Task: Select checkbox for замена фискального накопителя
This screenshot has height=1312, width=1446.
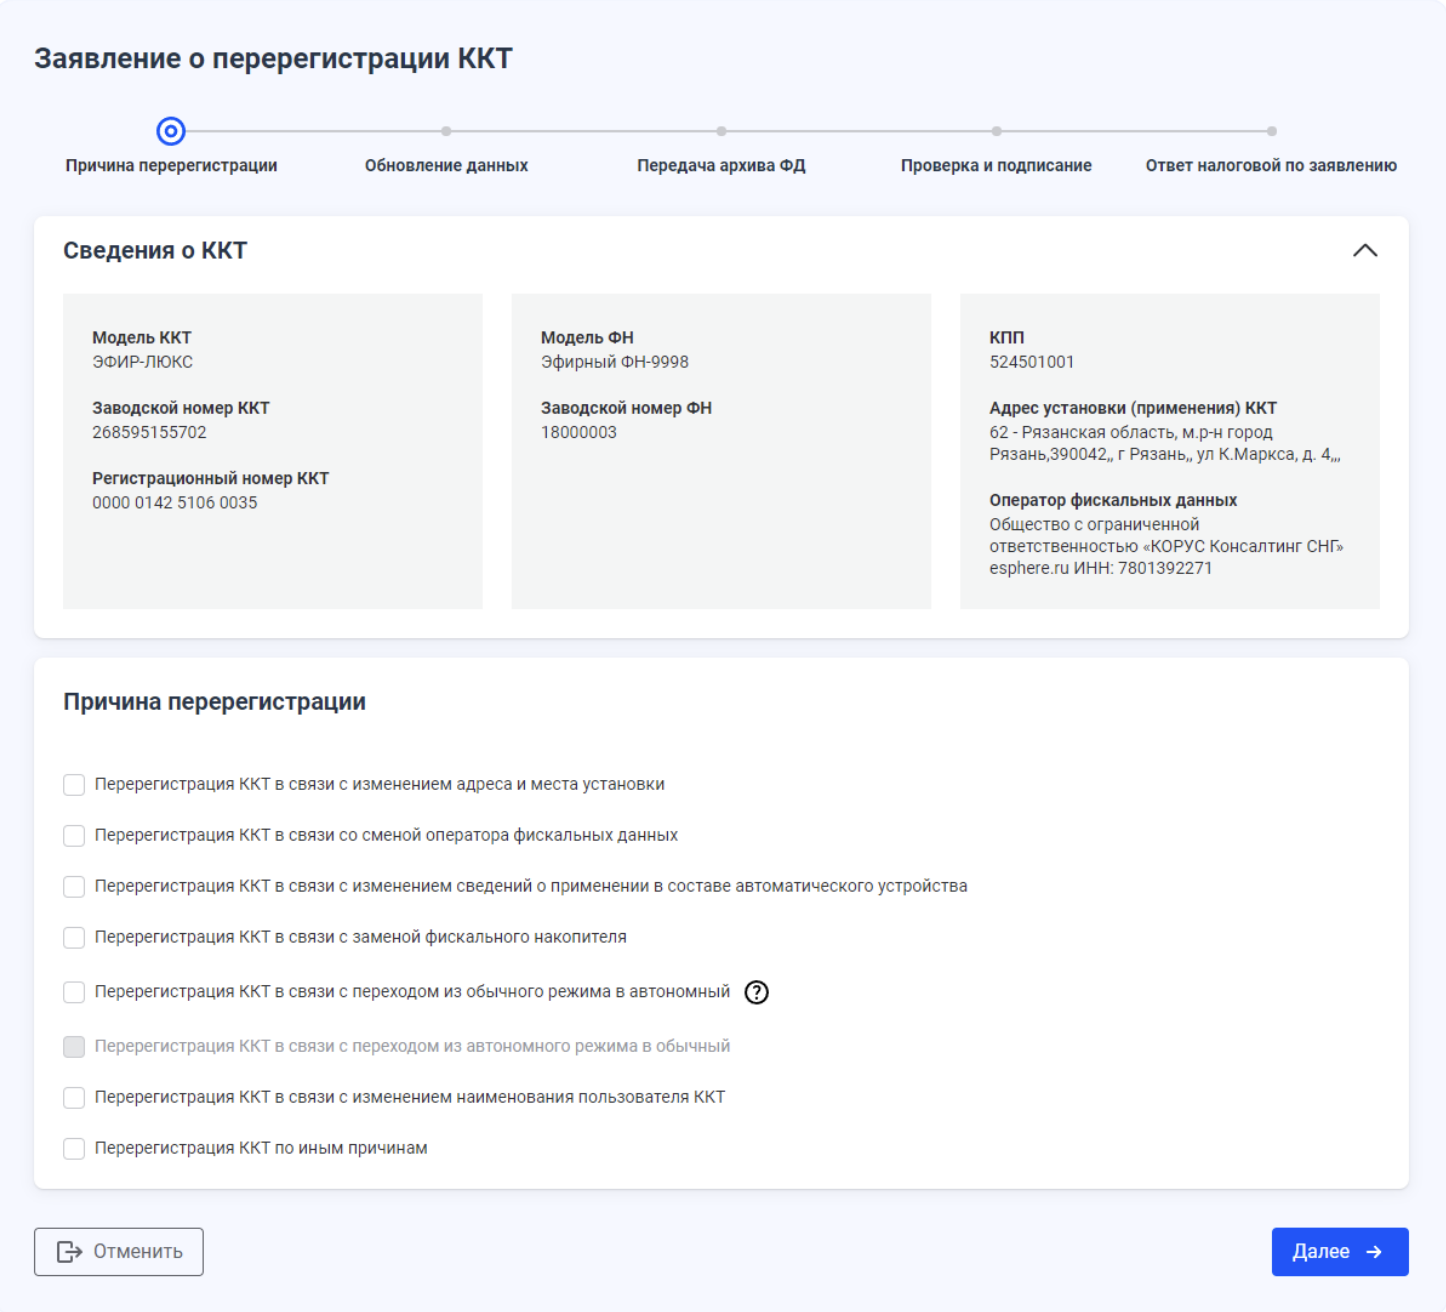Action: coord(74,938)
